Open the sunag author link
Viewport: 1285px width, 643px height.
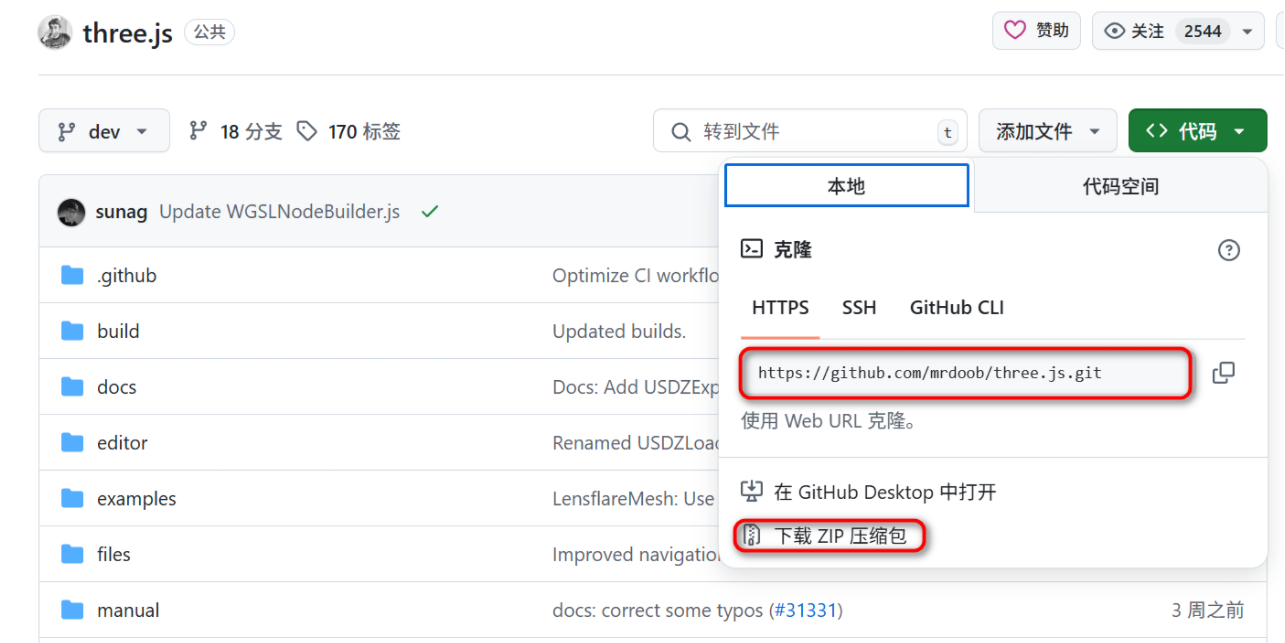tap(121, 212)
